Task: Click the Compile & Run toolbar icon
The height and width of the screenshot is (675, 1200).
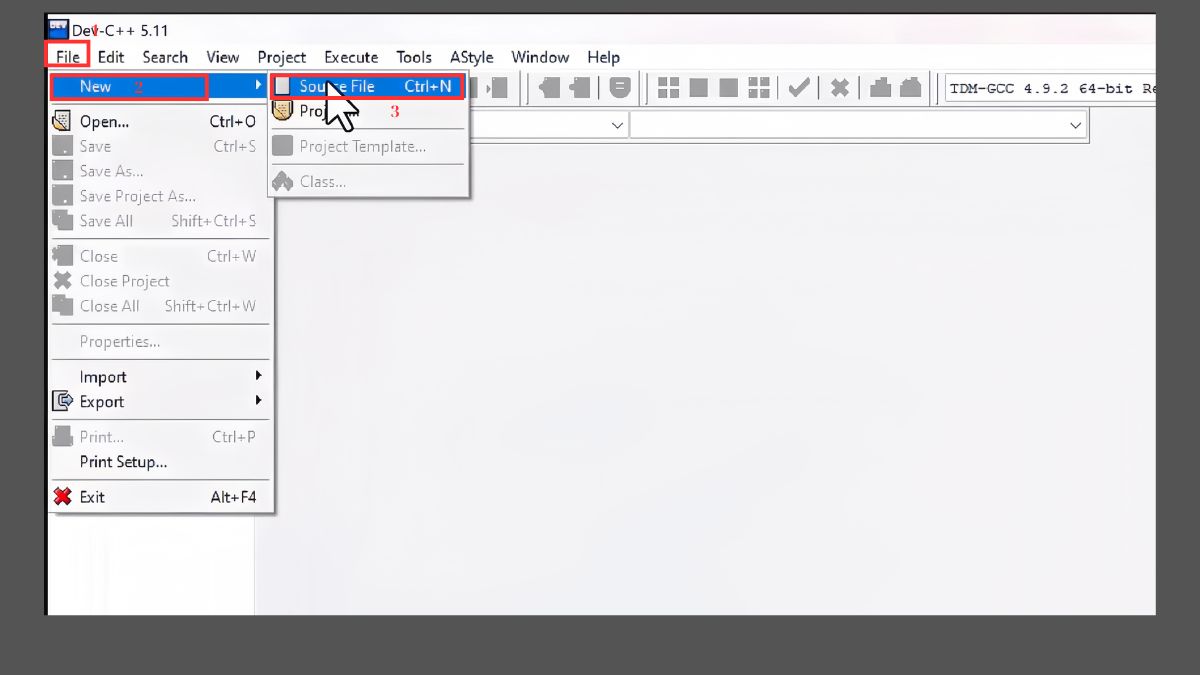Action: tap(730, 87)
